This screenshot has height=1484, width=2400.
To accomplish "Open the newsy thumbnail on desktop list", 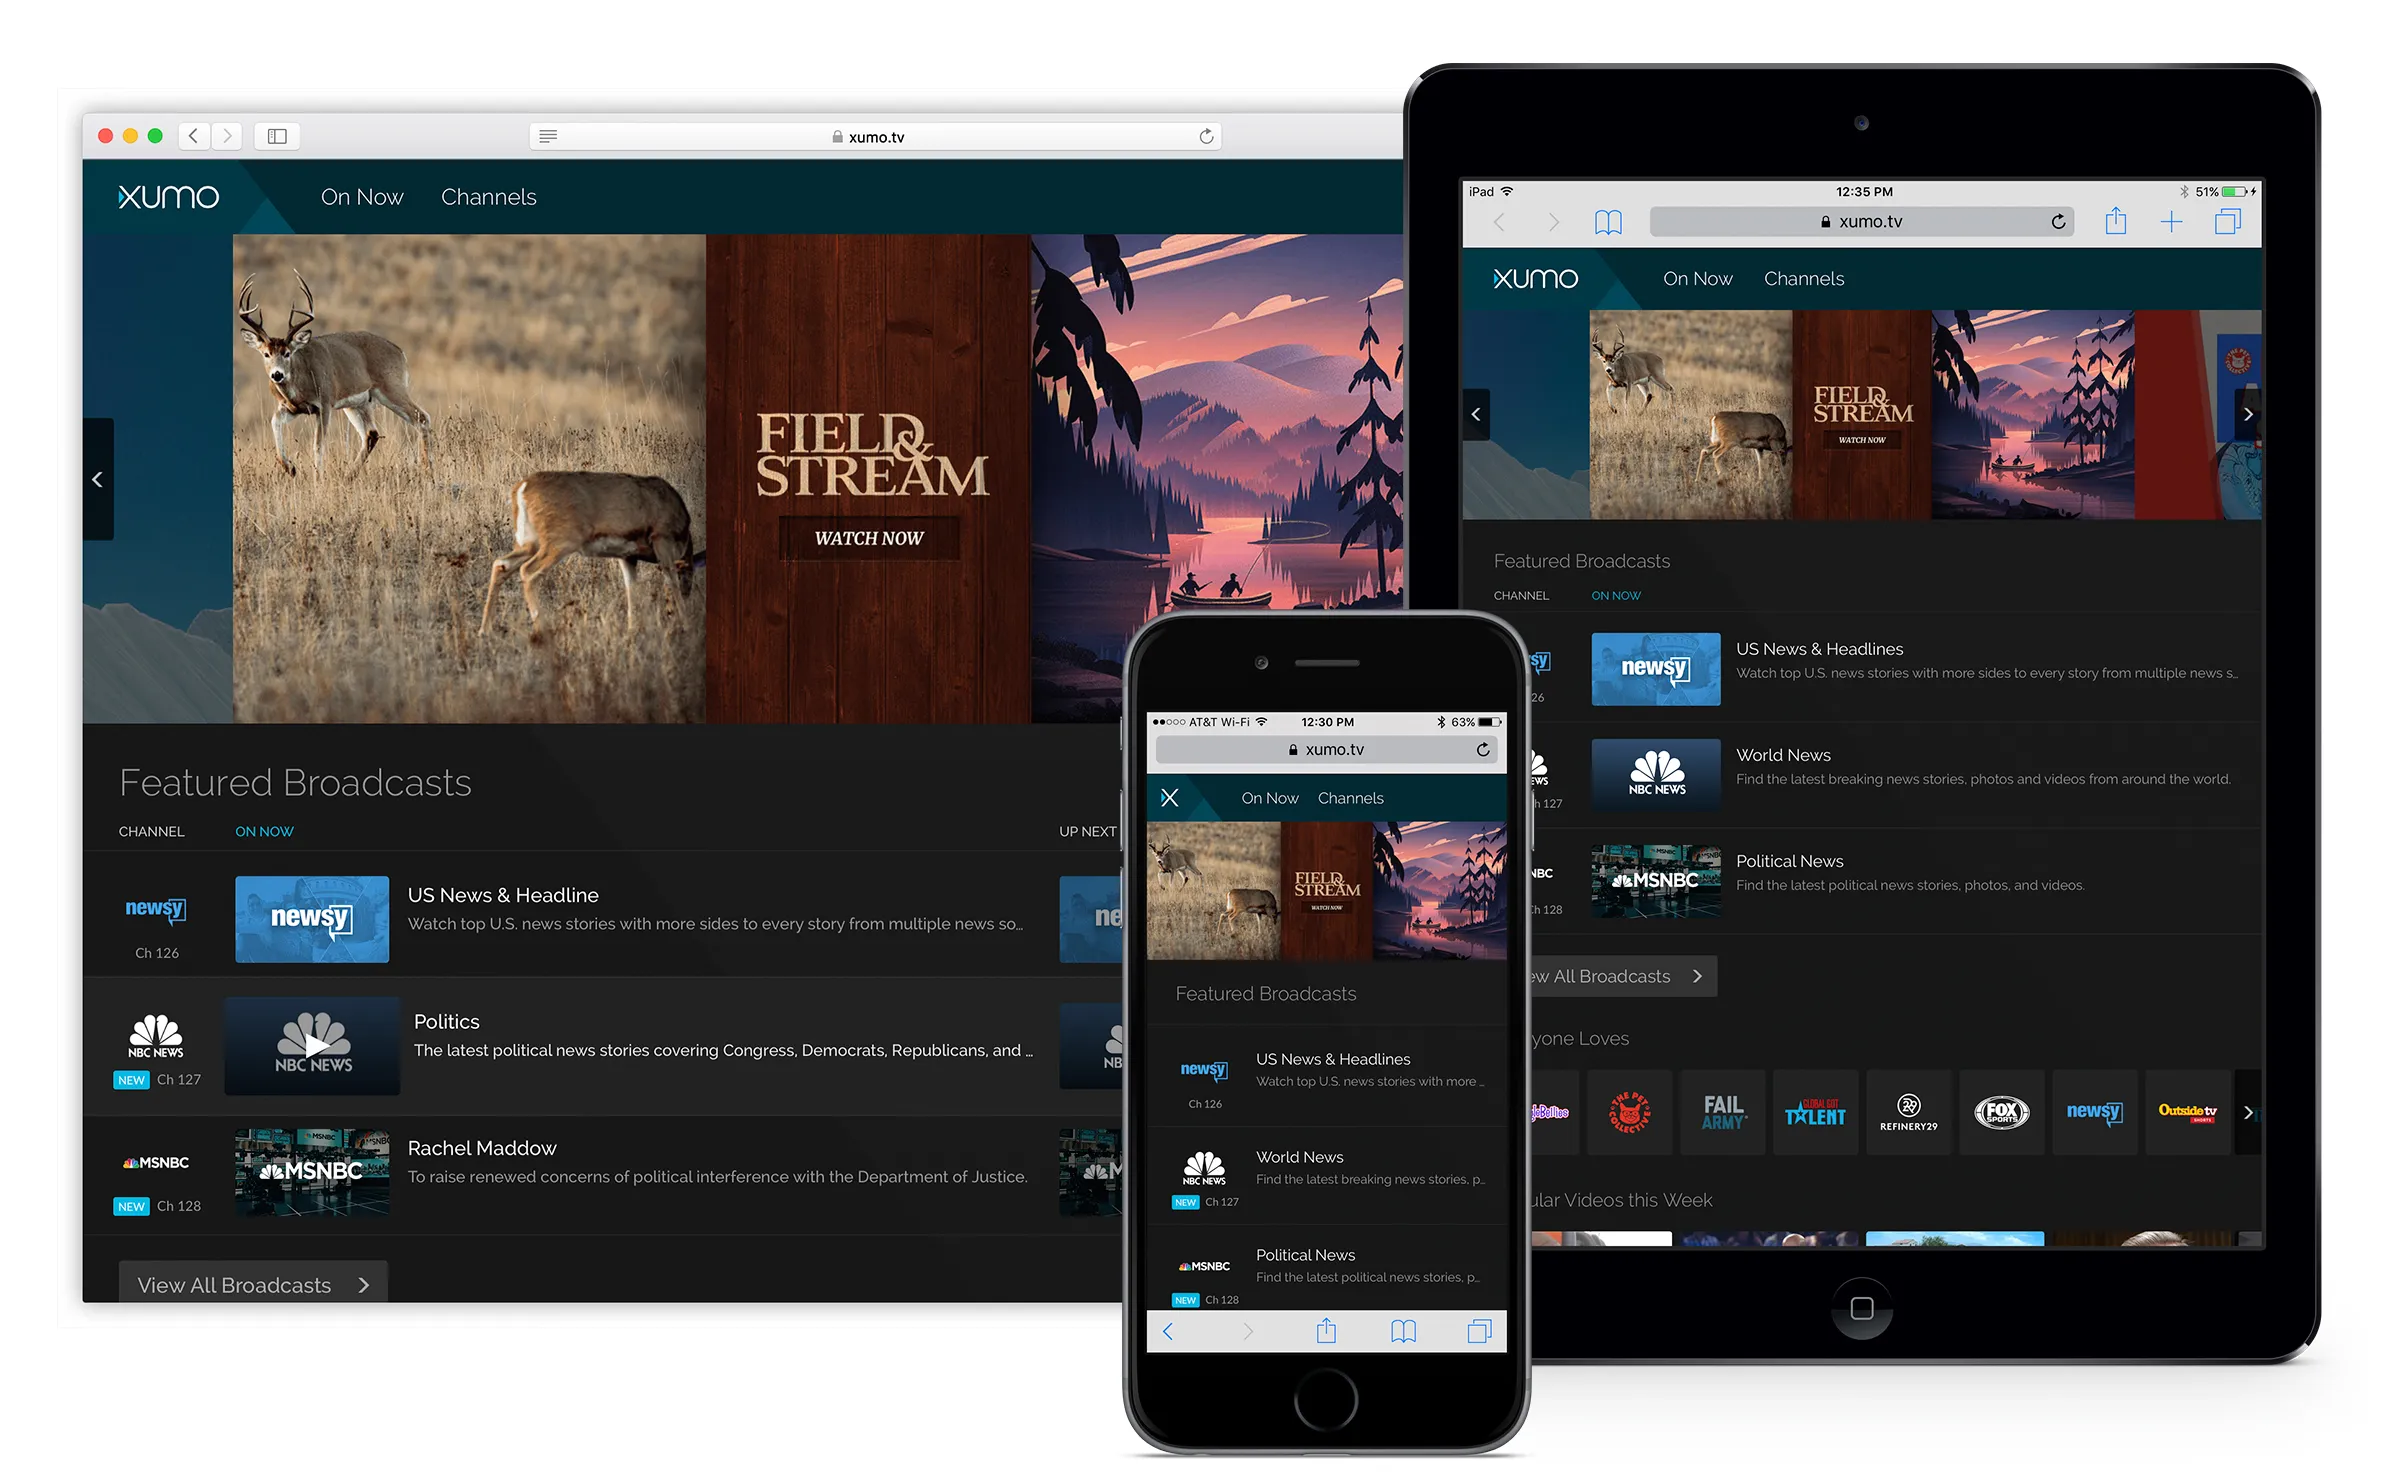I will [x=312, y=919].
